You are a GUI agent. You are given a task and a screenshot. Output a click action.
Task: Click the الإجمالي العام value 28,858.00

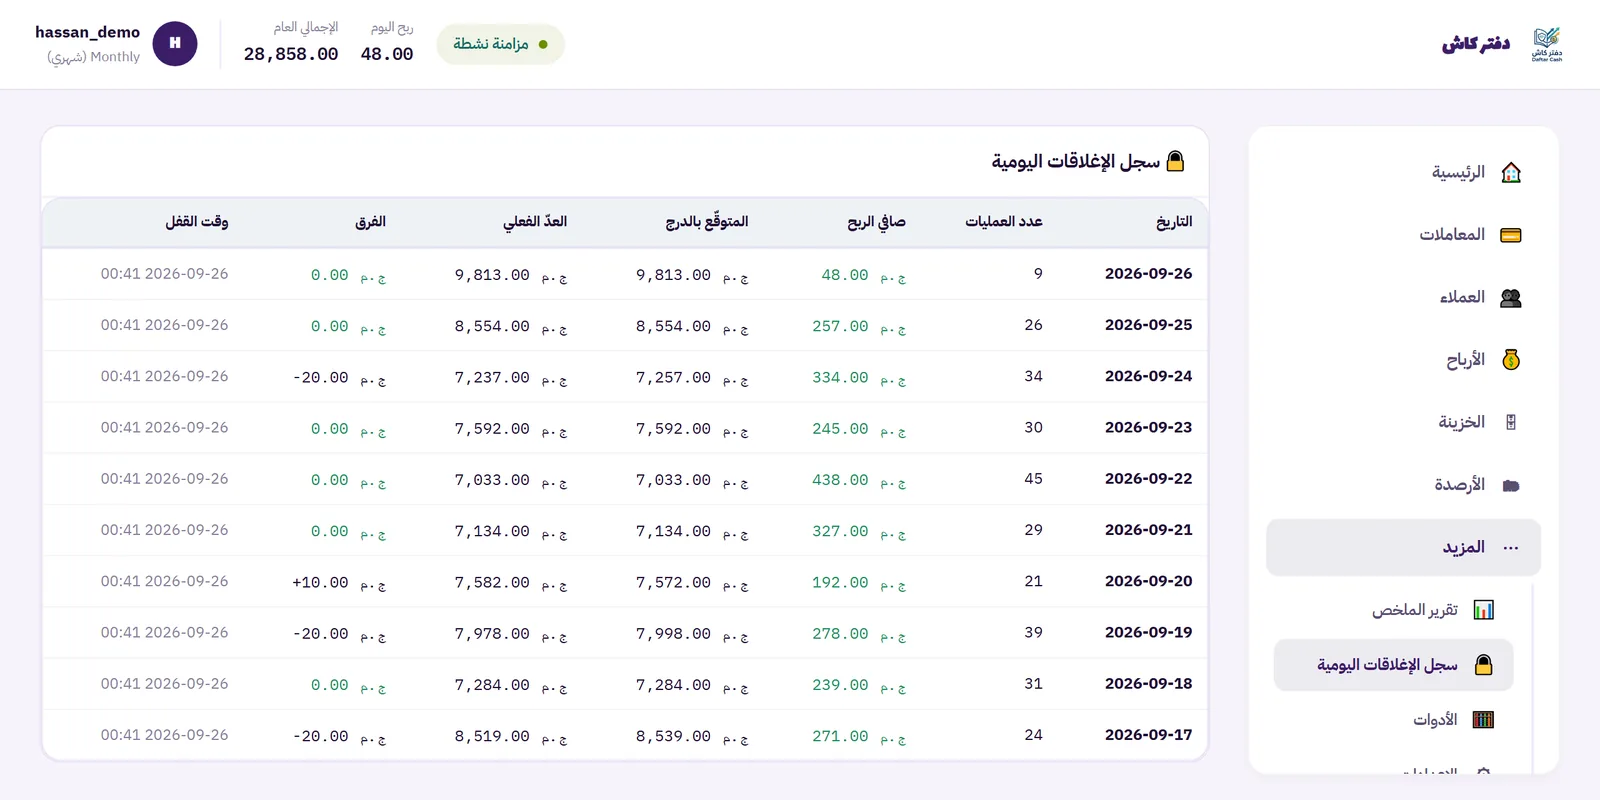(291, 54)
